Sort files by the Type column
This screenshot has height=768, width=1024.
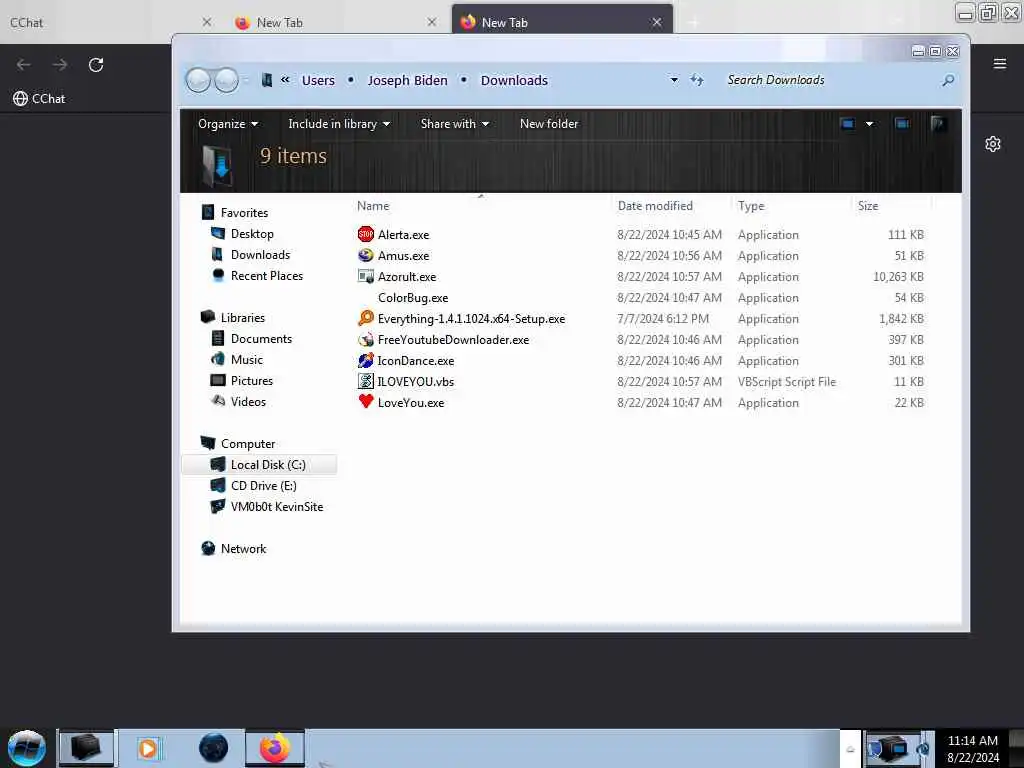[x=751, y=206]
